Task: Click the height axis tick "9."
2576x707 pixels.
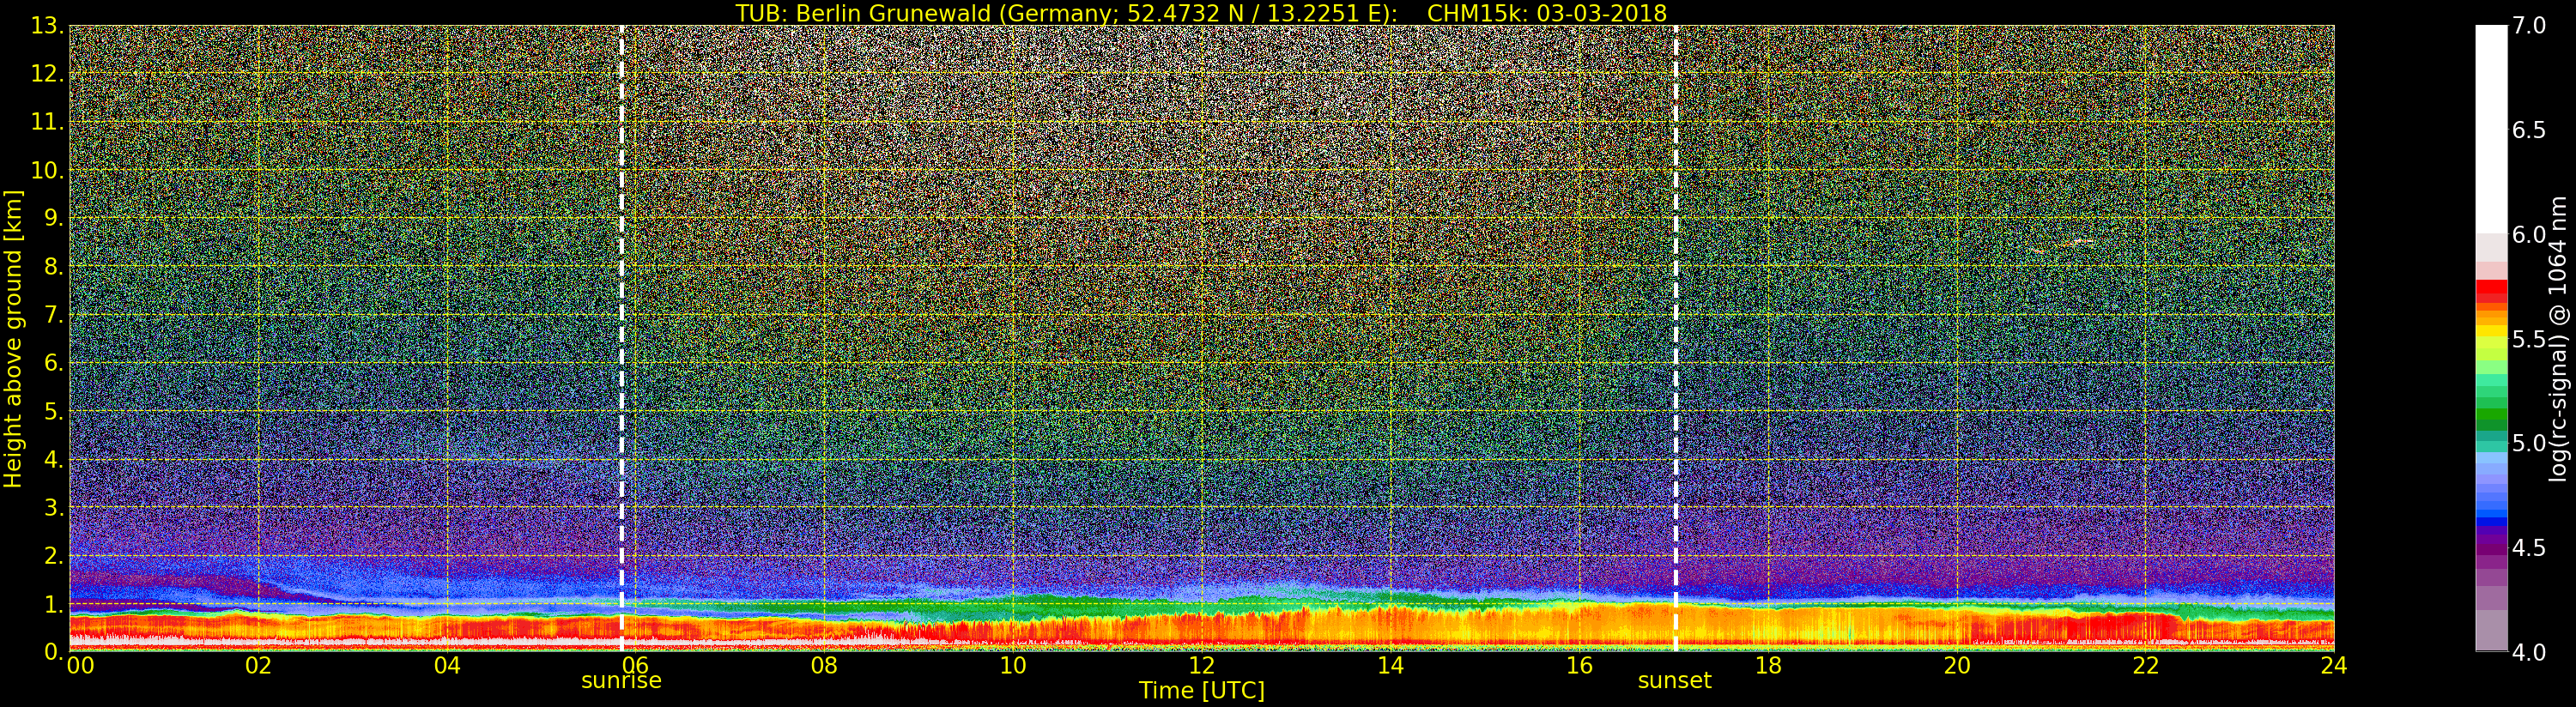Action: coord(54,218)
